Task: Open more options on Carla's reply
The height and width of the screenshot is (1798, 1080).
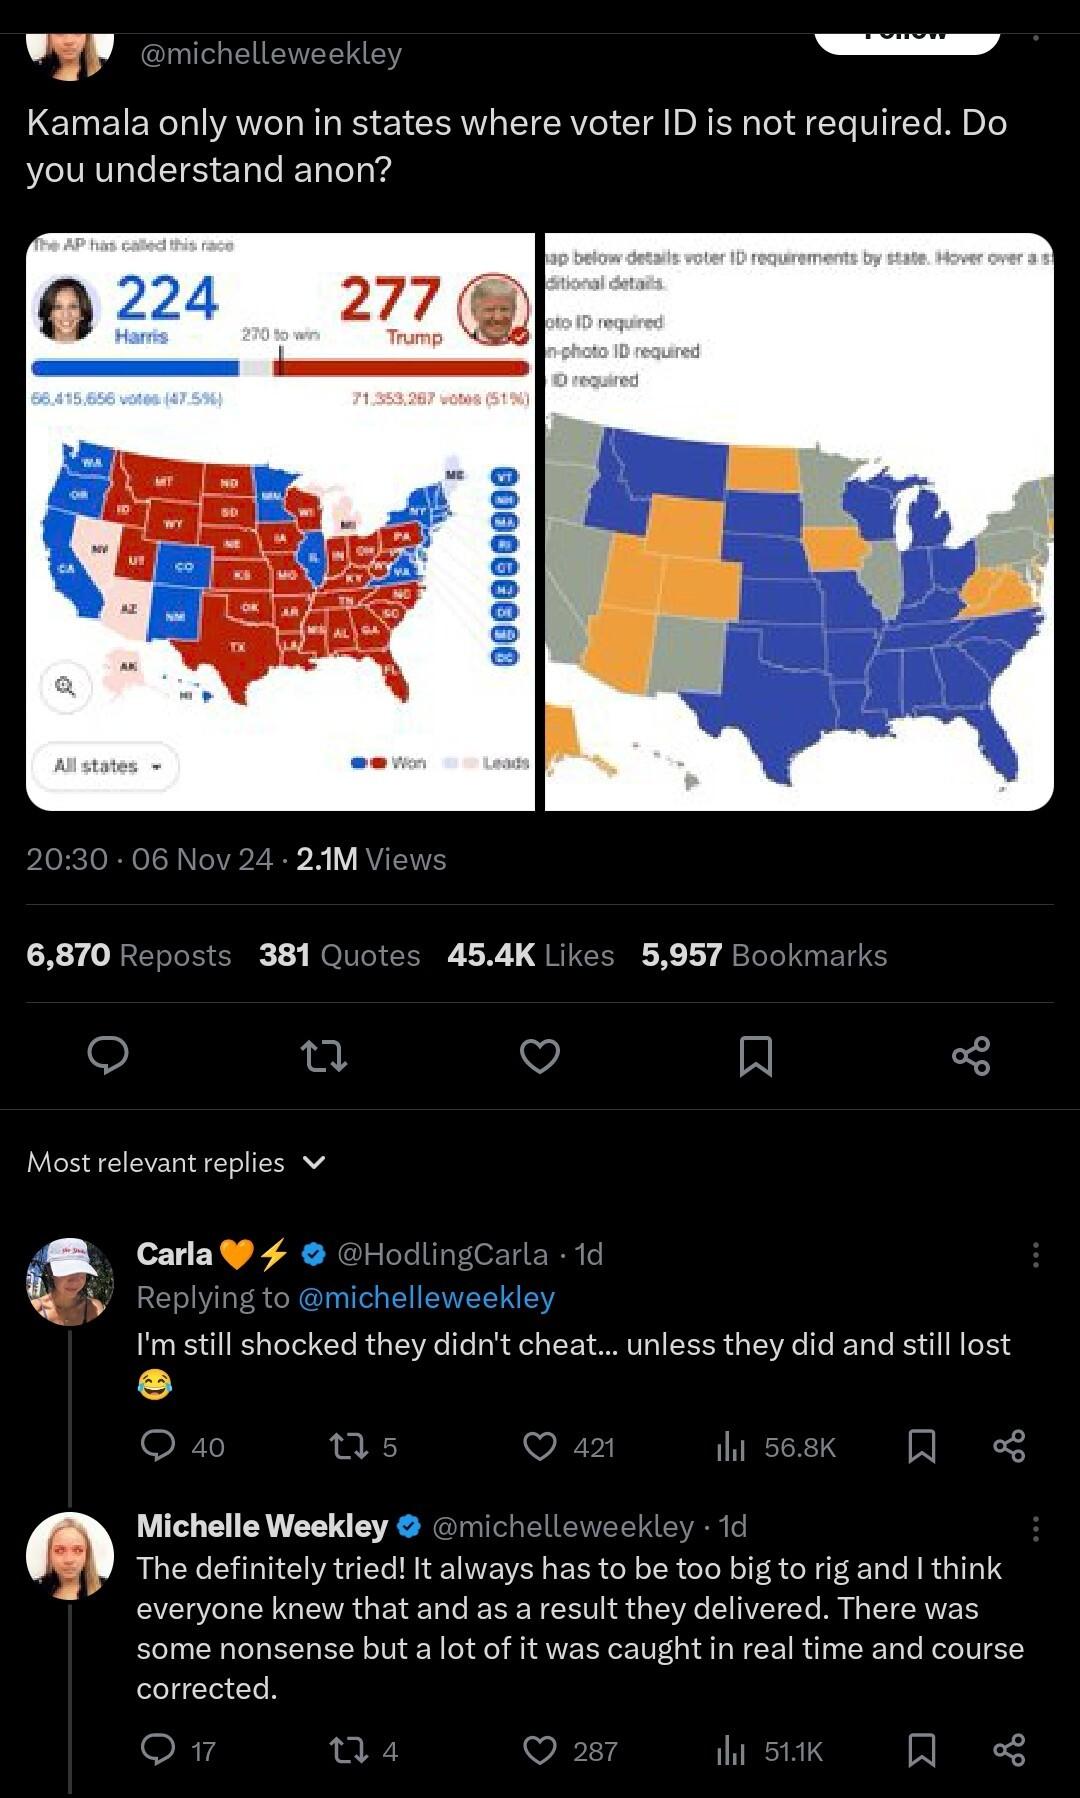Action: 1035,1254
